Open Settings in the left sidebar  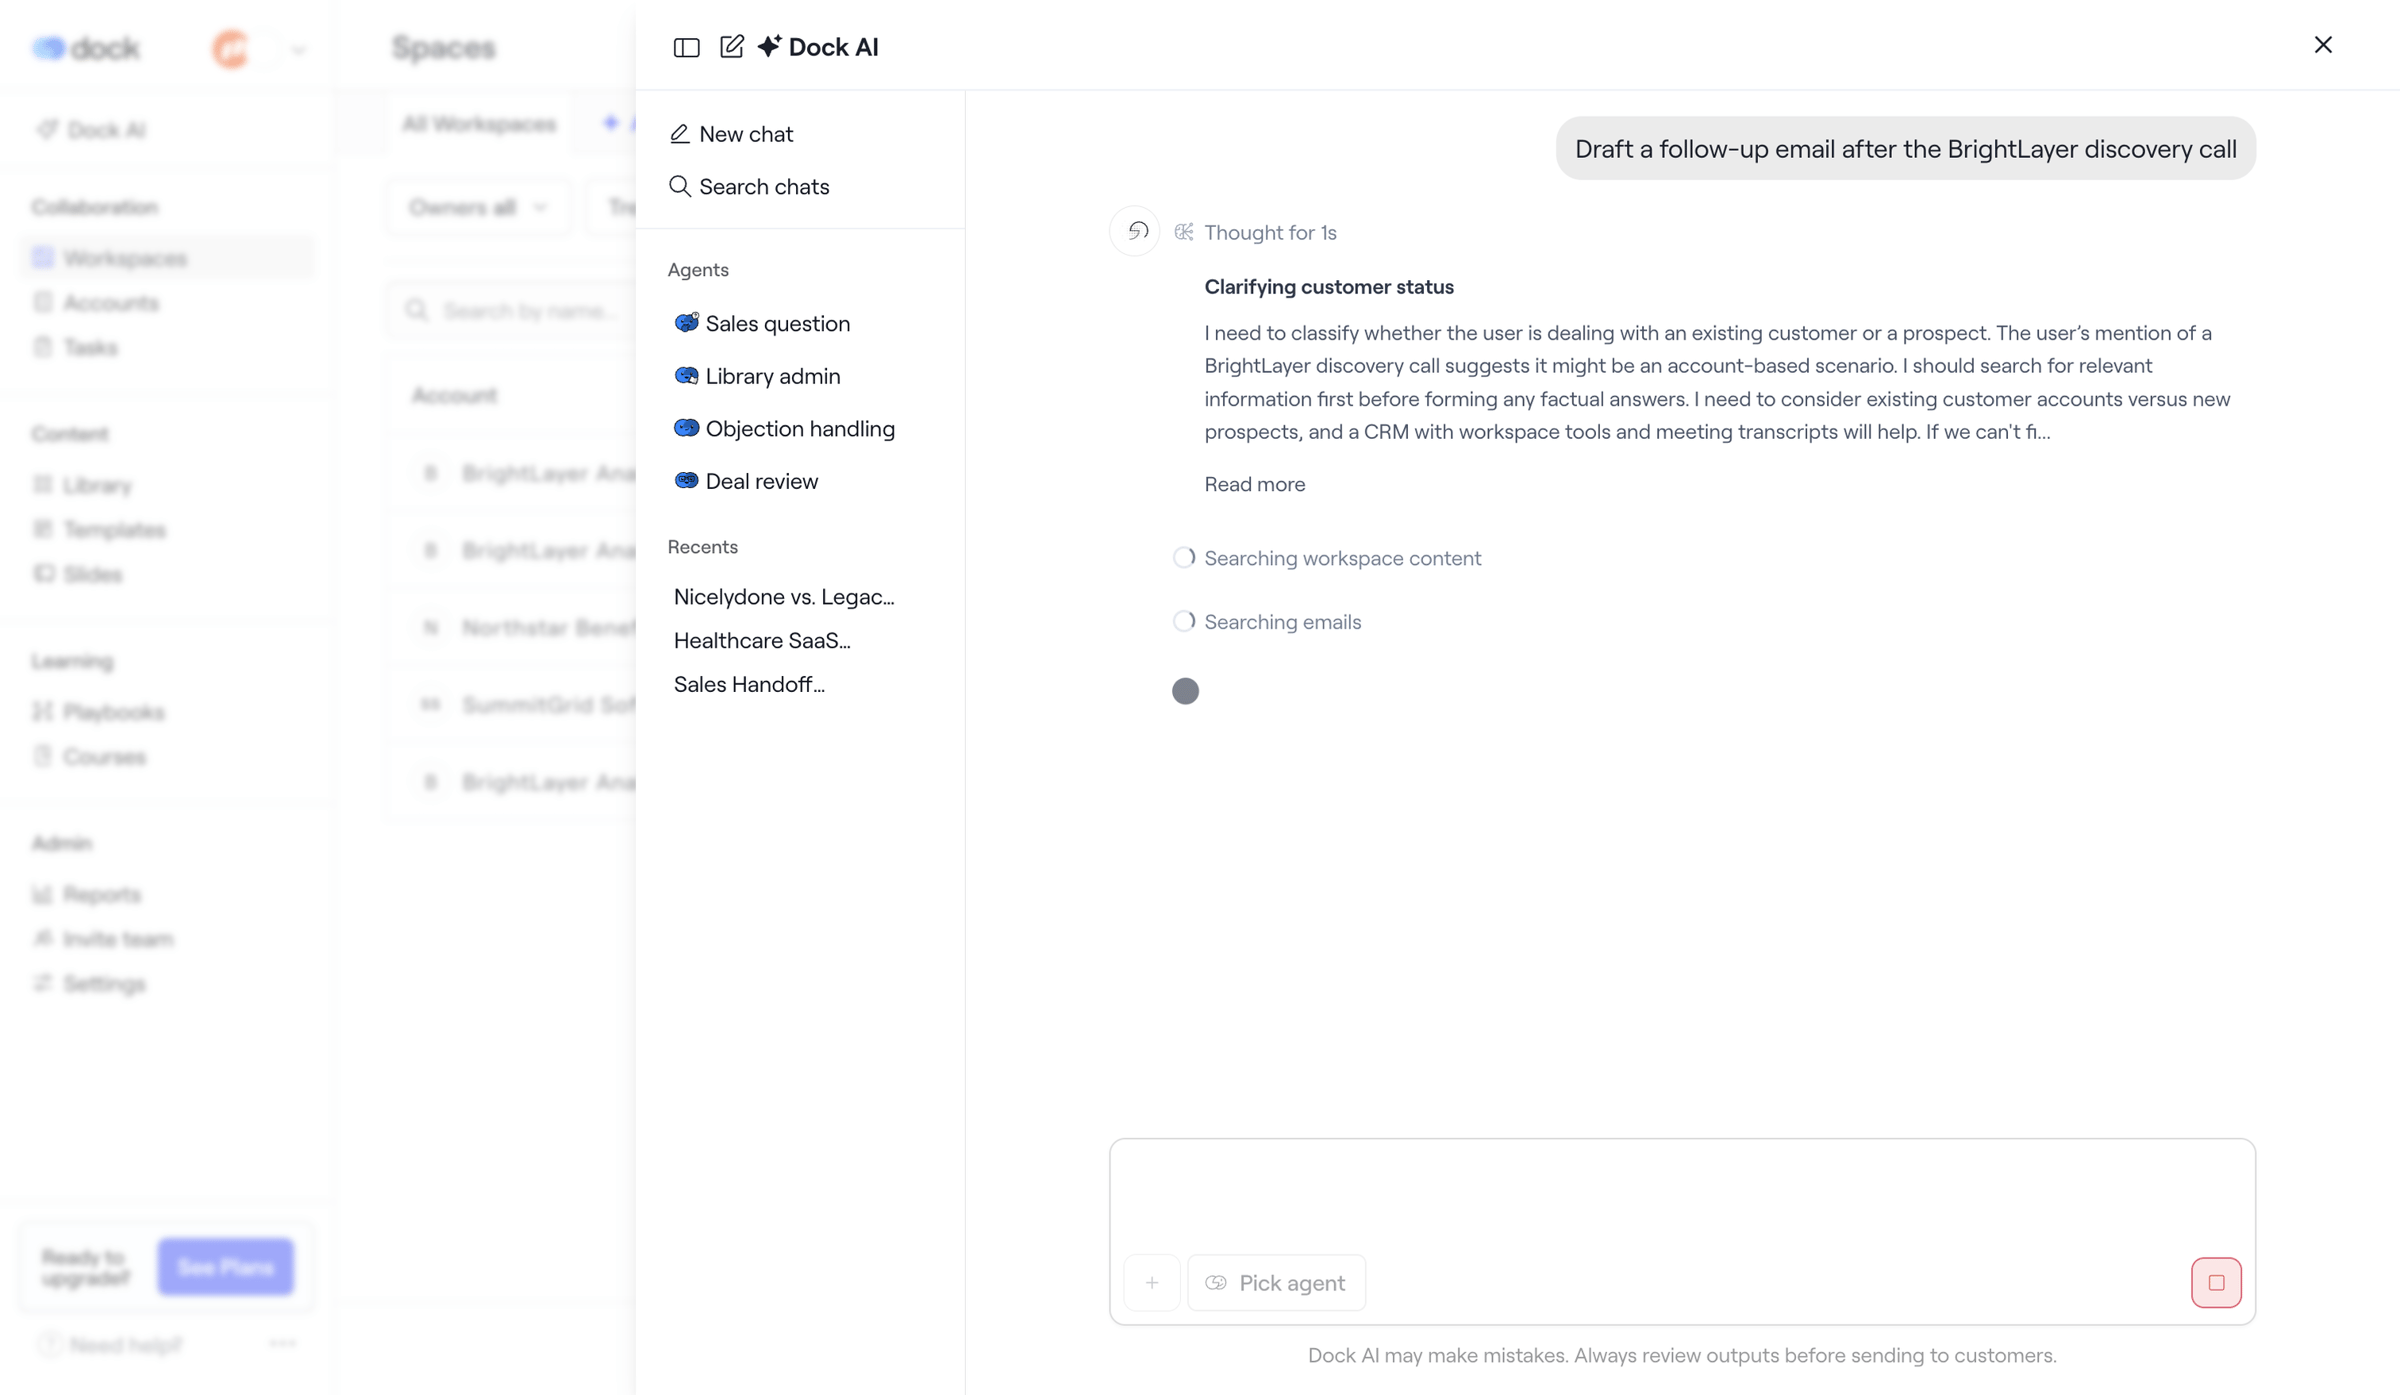click(x=90, y=984)
